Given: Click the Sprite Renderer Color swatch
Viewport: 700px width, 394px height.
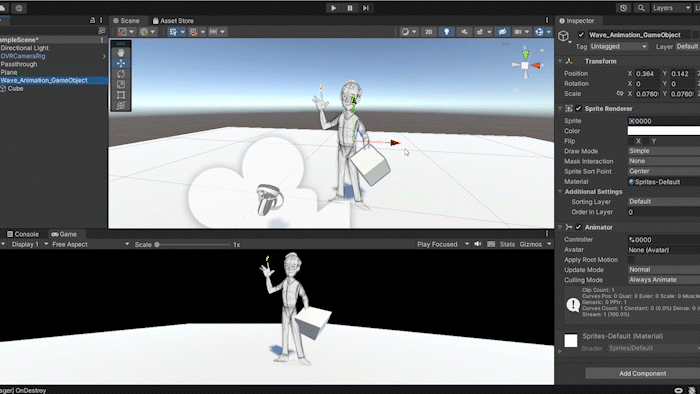Looking at the screenshot, I should 664,131.
